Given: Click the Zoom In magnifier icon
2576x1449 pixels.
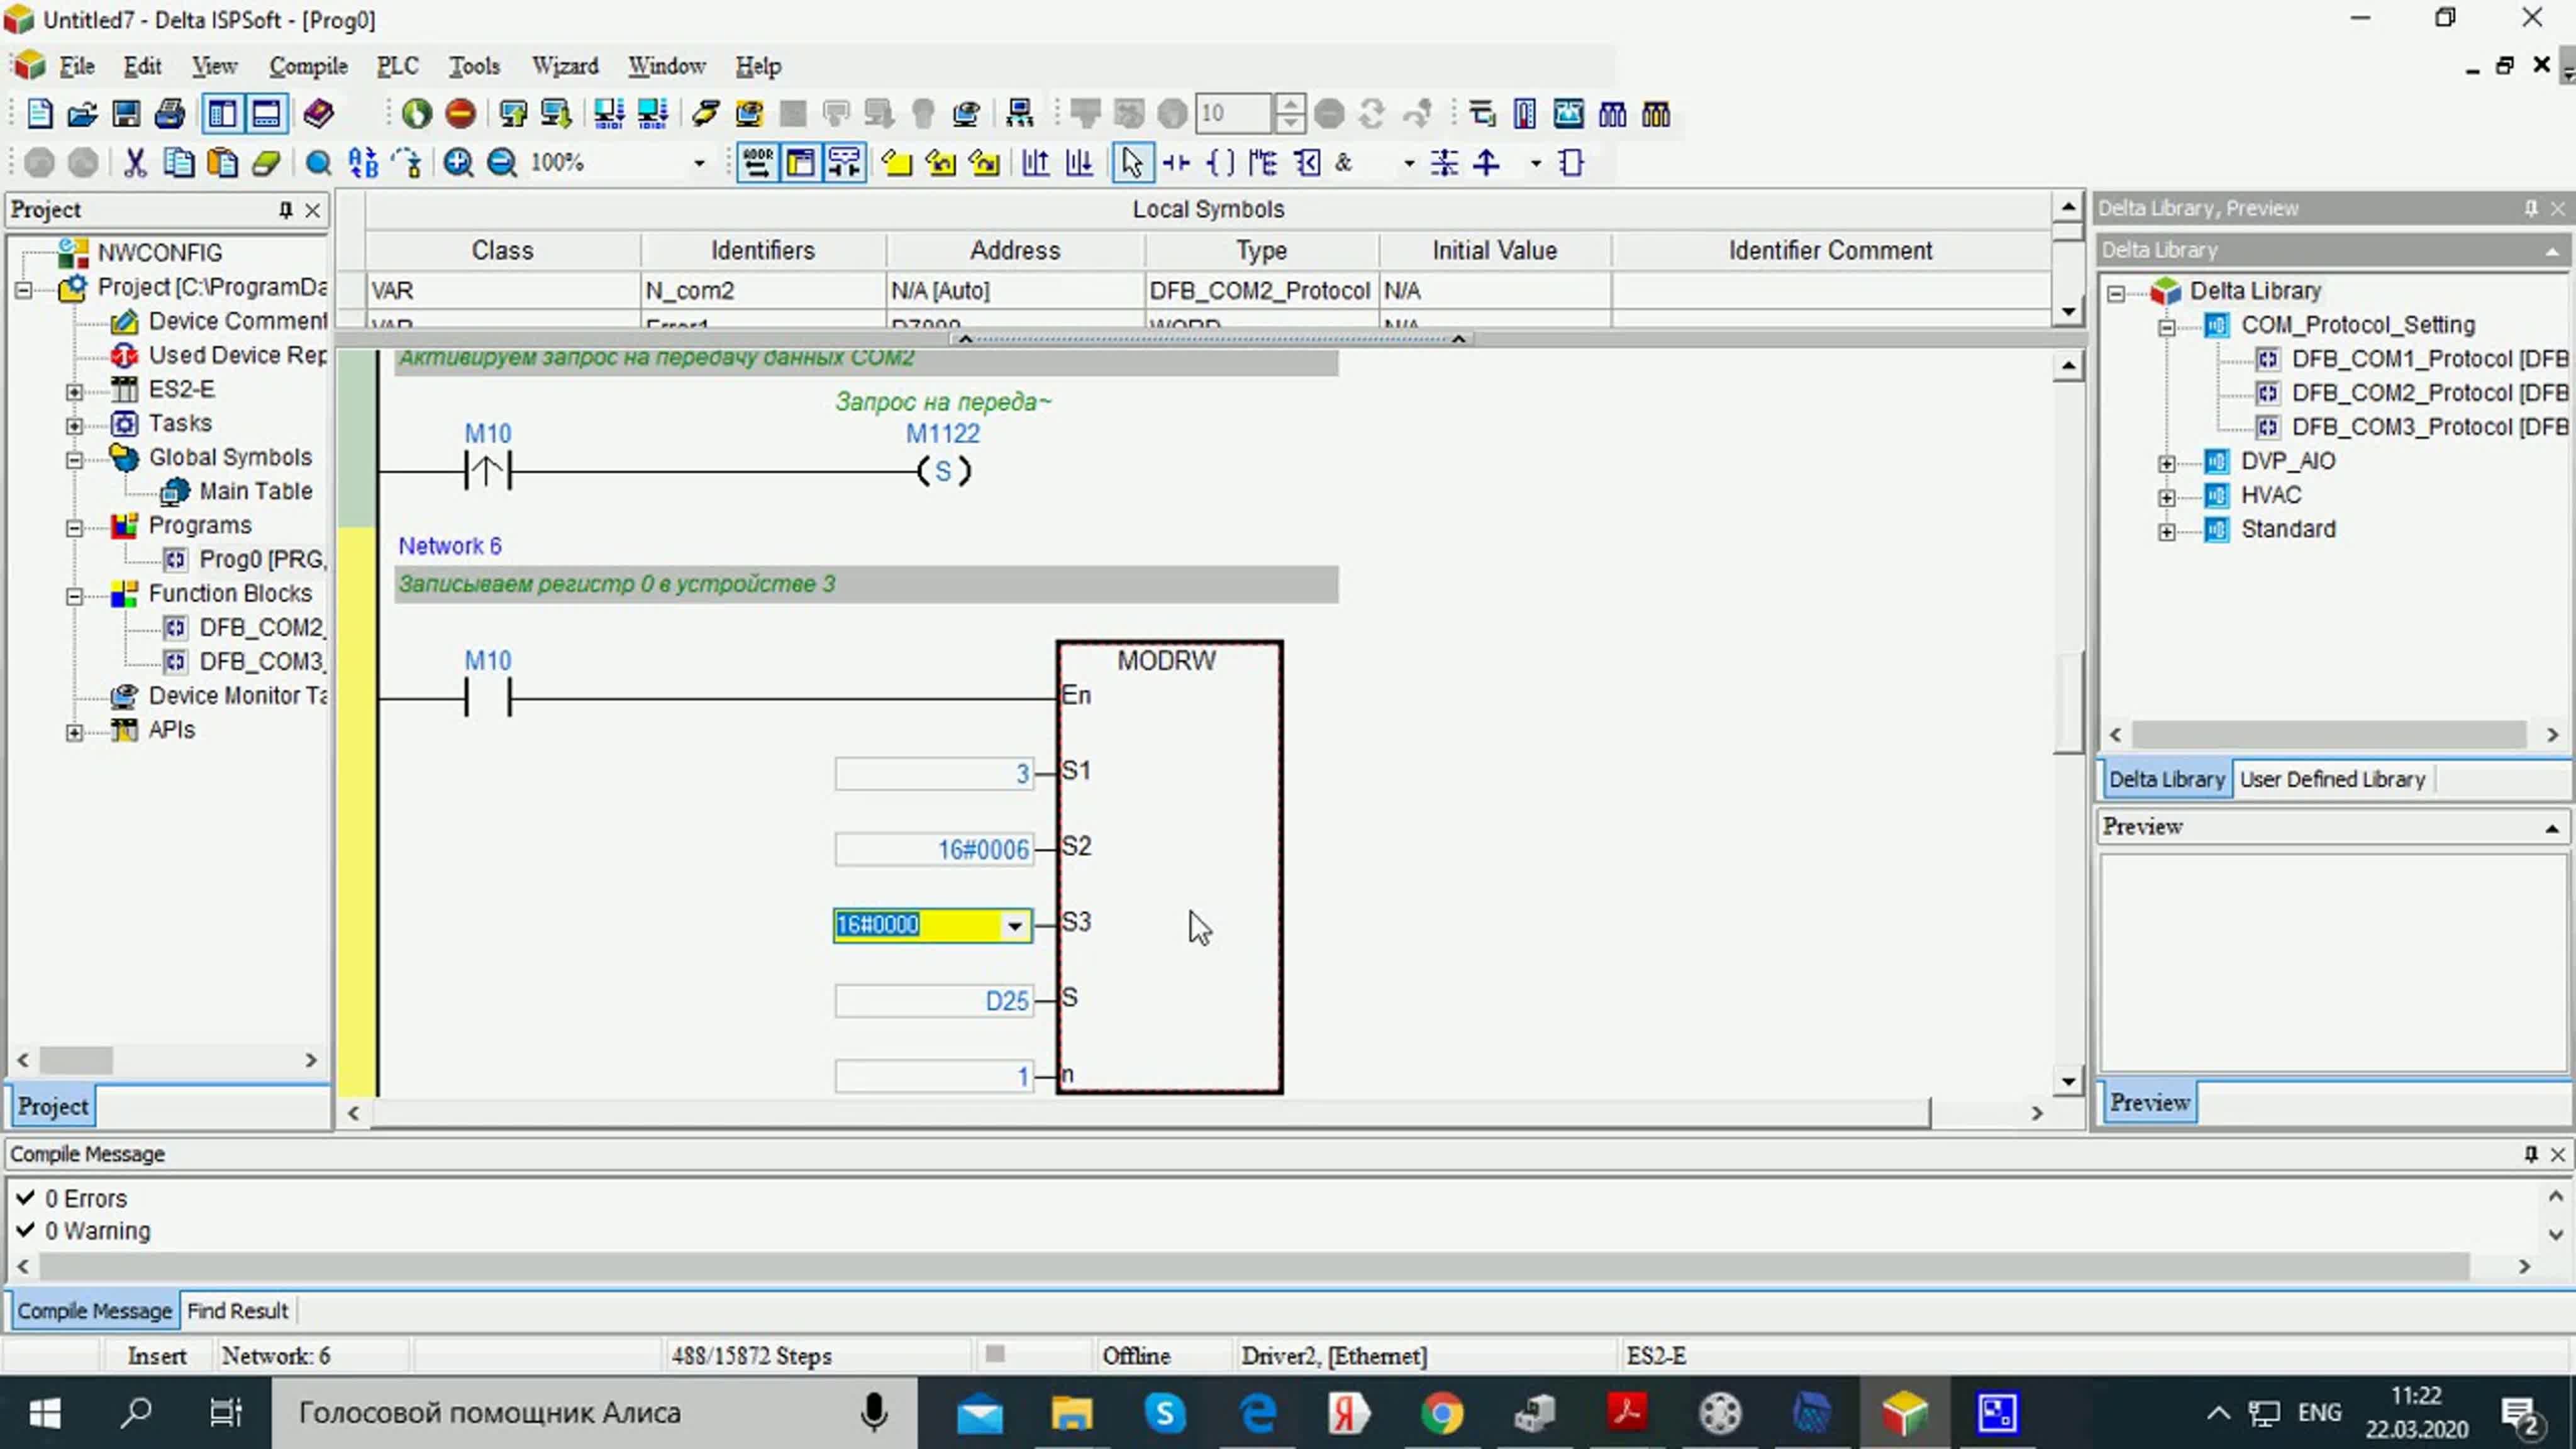Looking at the screenshot, I should pos(458,163).
